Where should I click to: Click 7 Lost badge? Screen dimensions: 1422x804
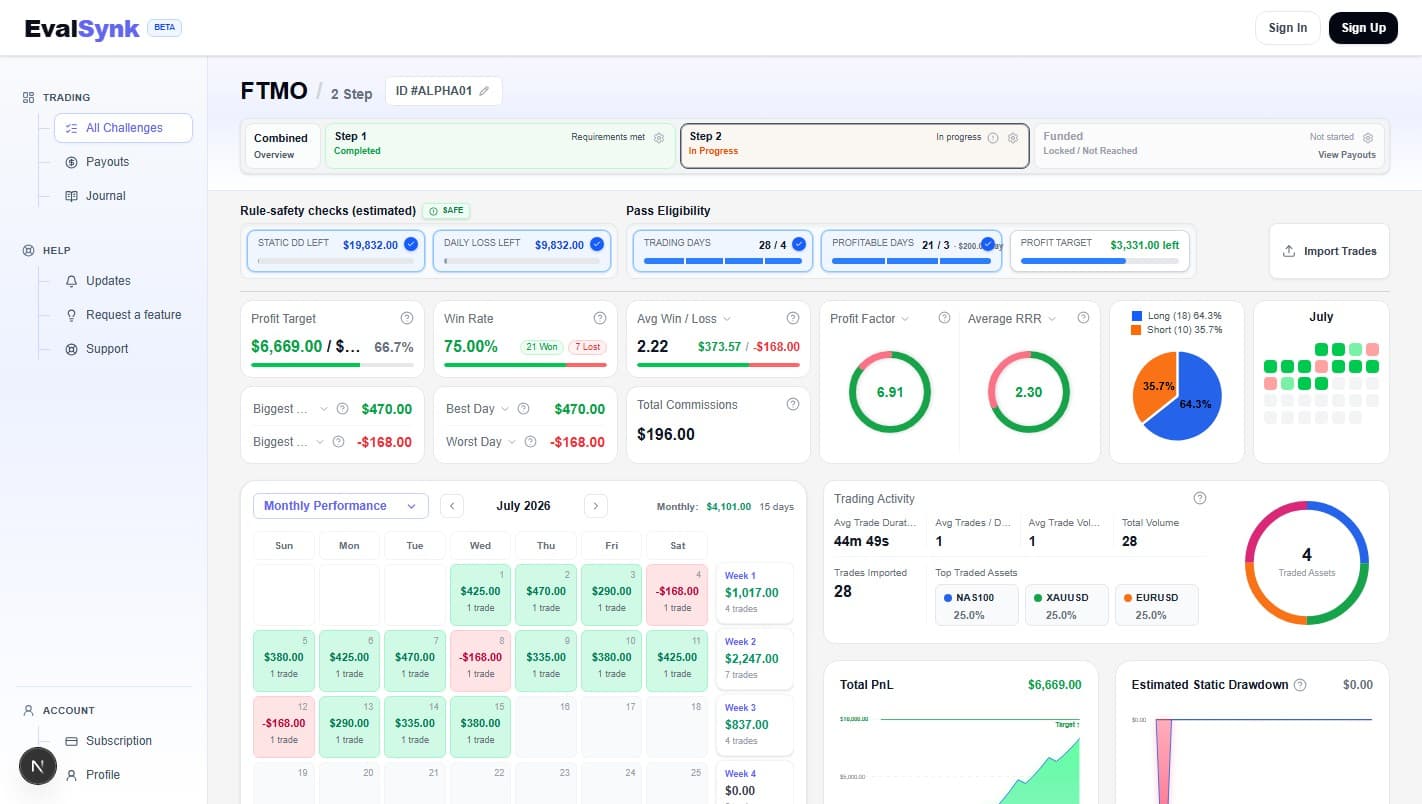pyautogui.click(x=587, y=347)
